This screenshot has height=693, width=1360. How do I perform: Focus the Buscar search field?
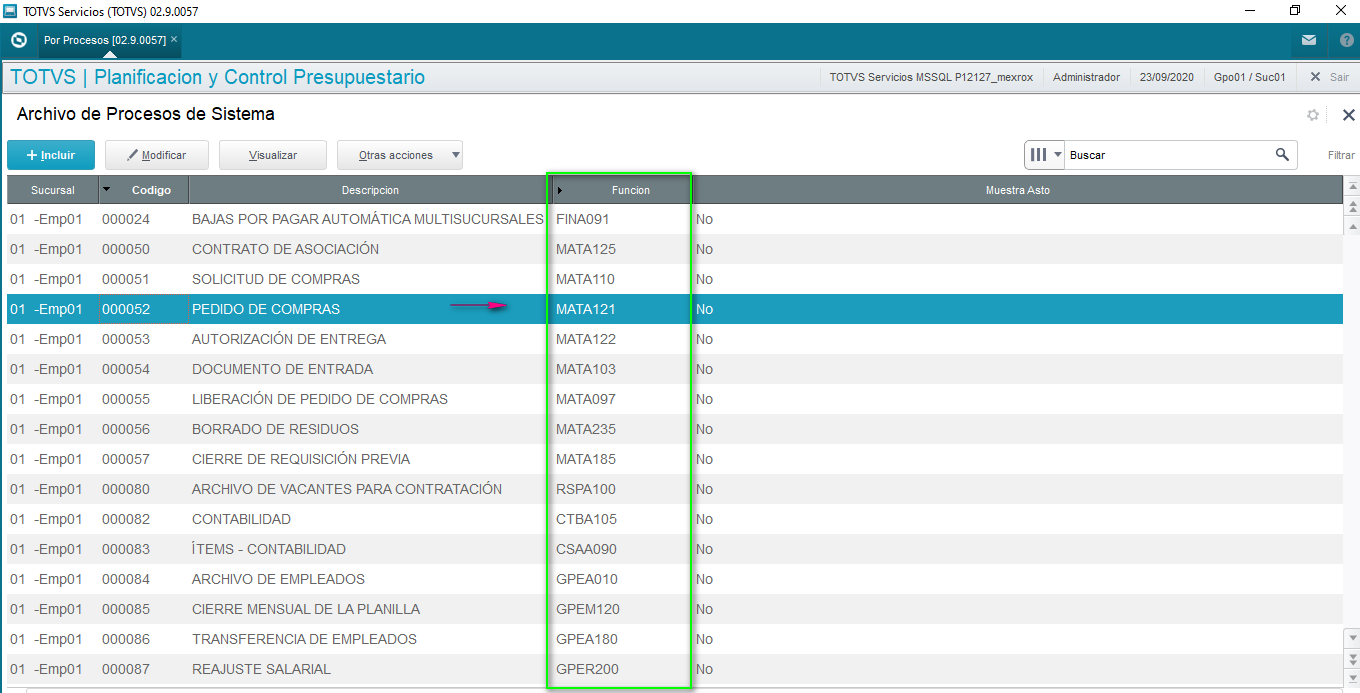tap(1169, 155)
